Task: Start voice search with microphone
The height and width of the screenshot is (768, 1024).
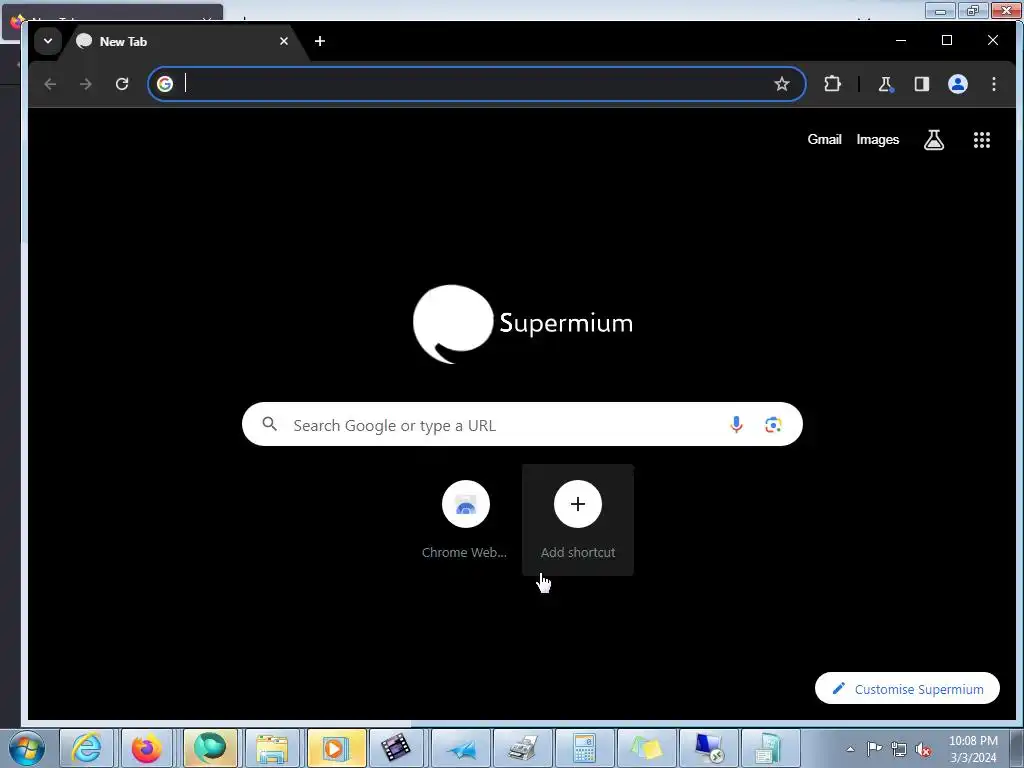Action: point(736,424)
